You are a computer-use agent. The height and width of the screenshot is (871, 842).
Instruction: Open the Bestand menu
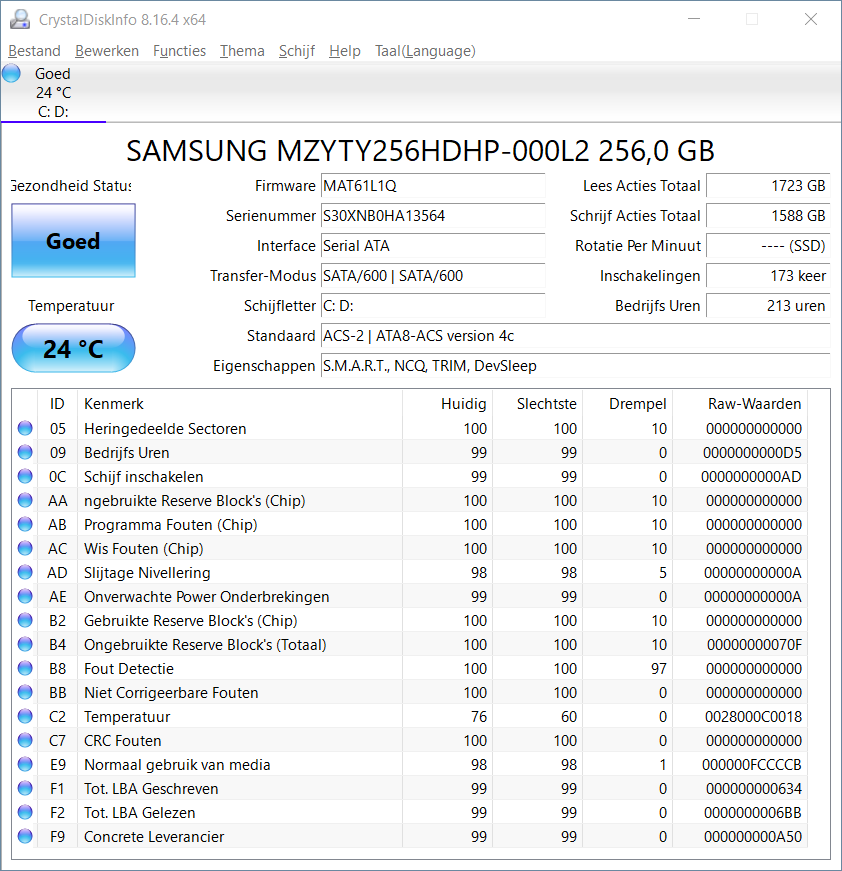click(34, 50)
